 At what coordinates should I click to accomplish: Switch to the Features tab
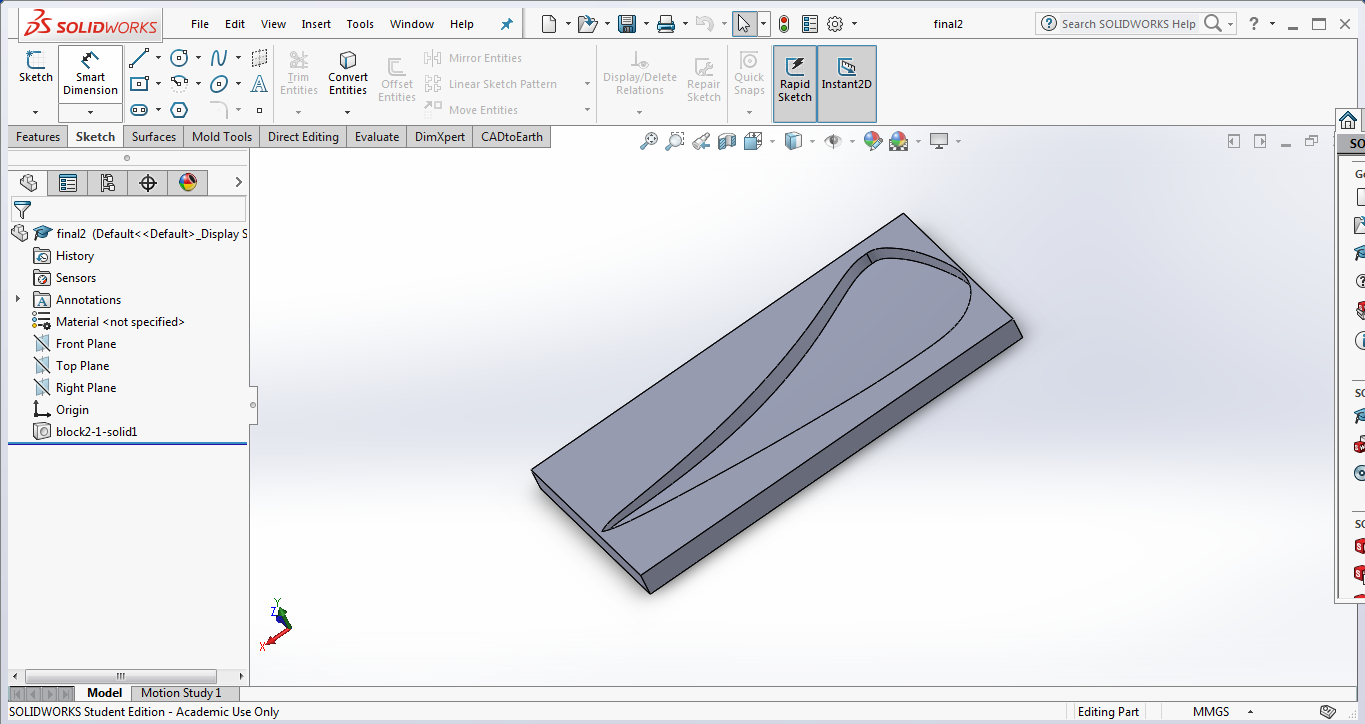38,137
